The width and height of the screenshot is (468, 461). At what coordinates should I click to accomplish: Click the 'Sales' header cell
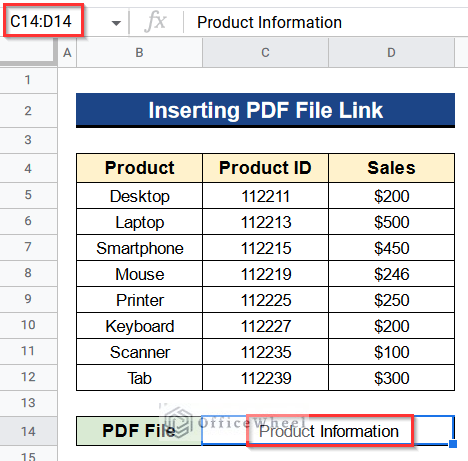(391, 168)
